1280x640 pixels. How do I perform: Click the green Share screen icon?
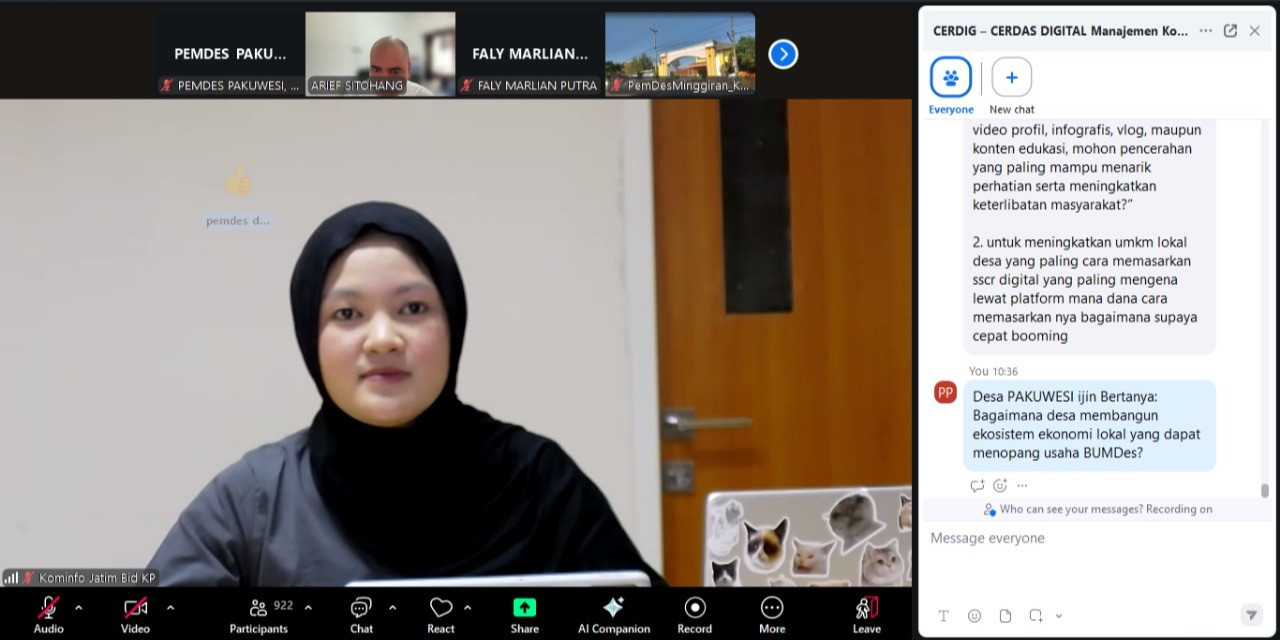524,608
